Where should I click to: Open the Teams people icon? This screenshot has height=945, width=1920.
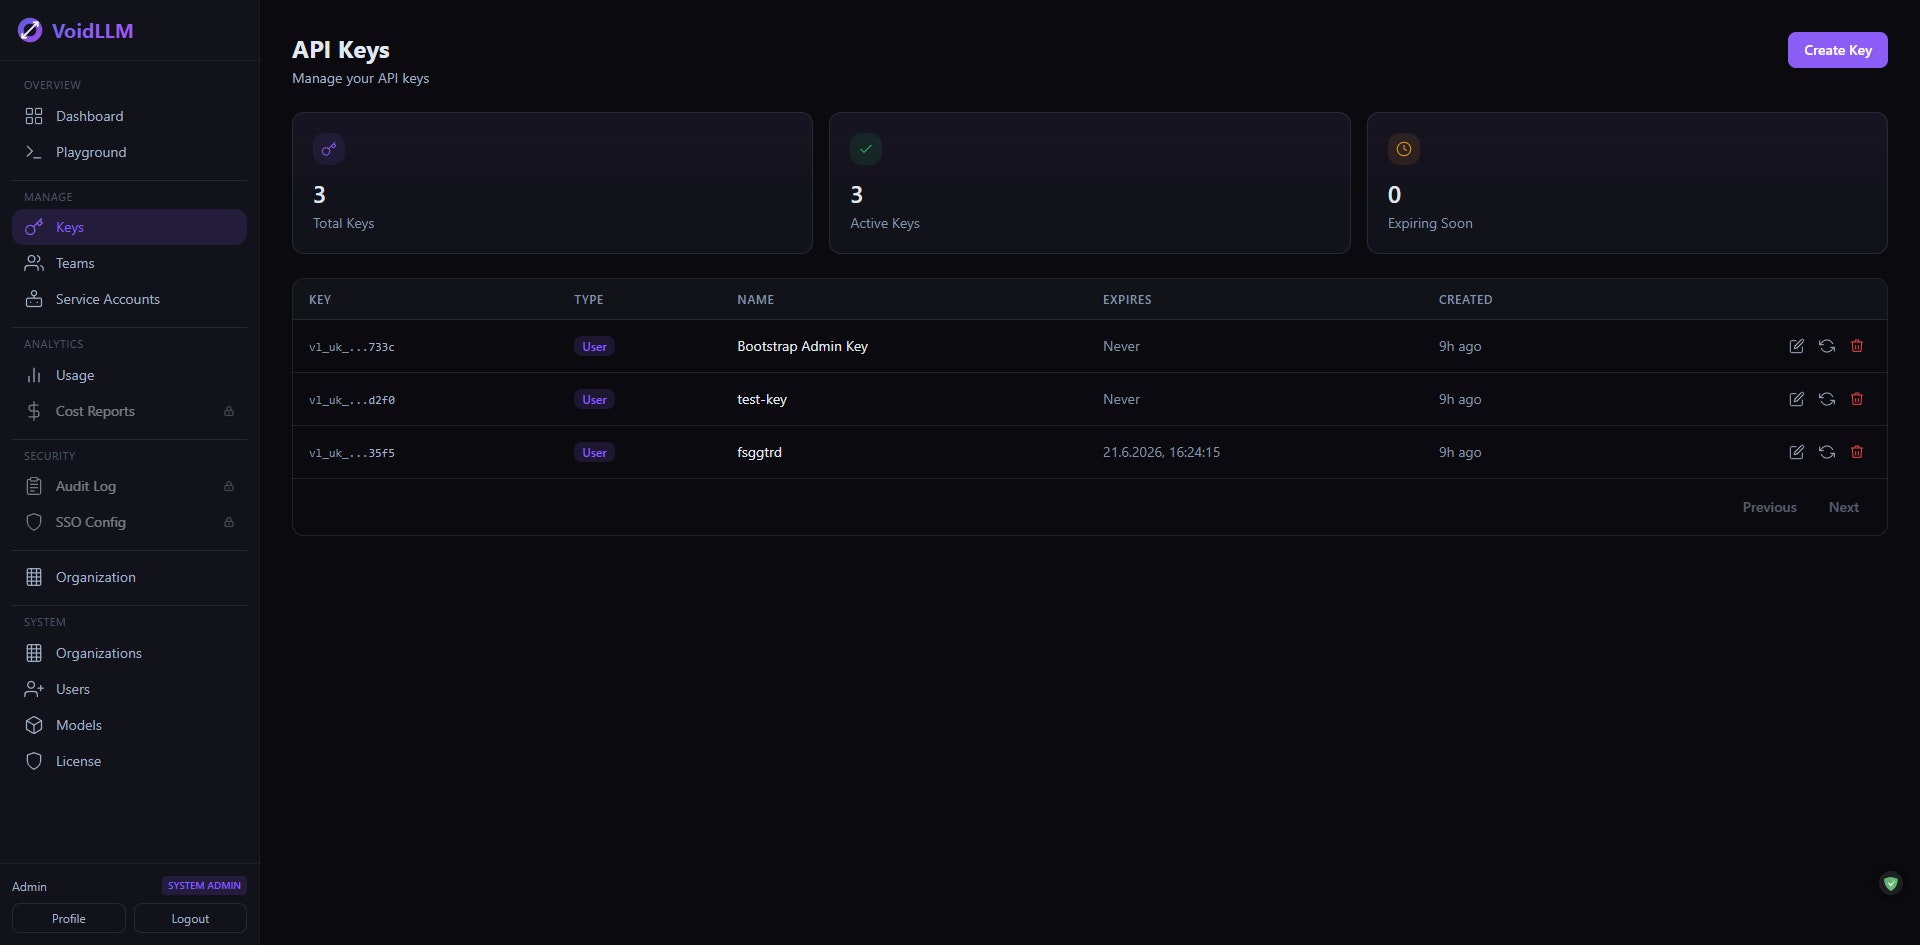pos(34,263)
